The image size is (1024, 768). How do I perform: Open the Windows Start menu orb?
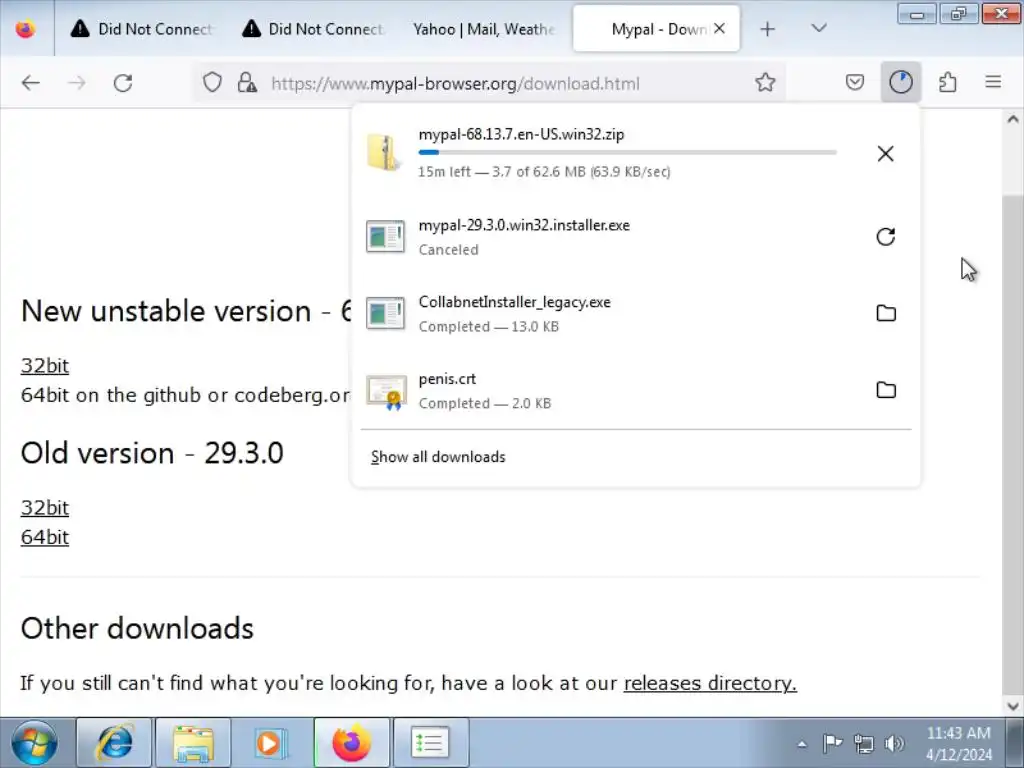click(x=33, y=743)
